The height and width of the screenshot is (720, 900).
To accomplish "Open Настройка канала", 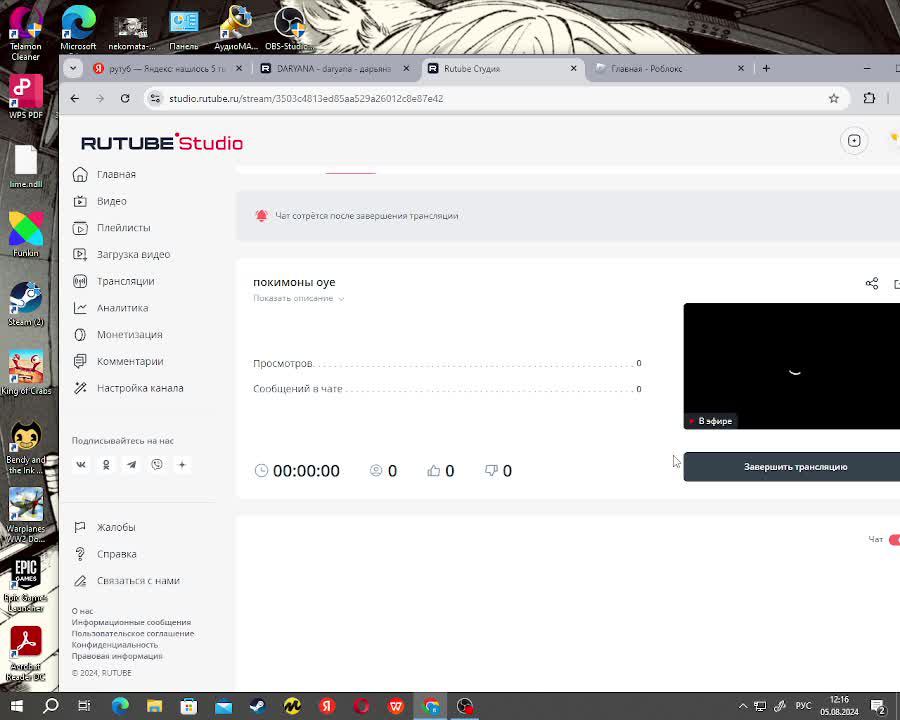I will click(x=140, y=388).
